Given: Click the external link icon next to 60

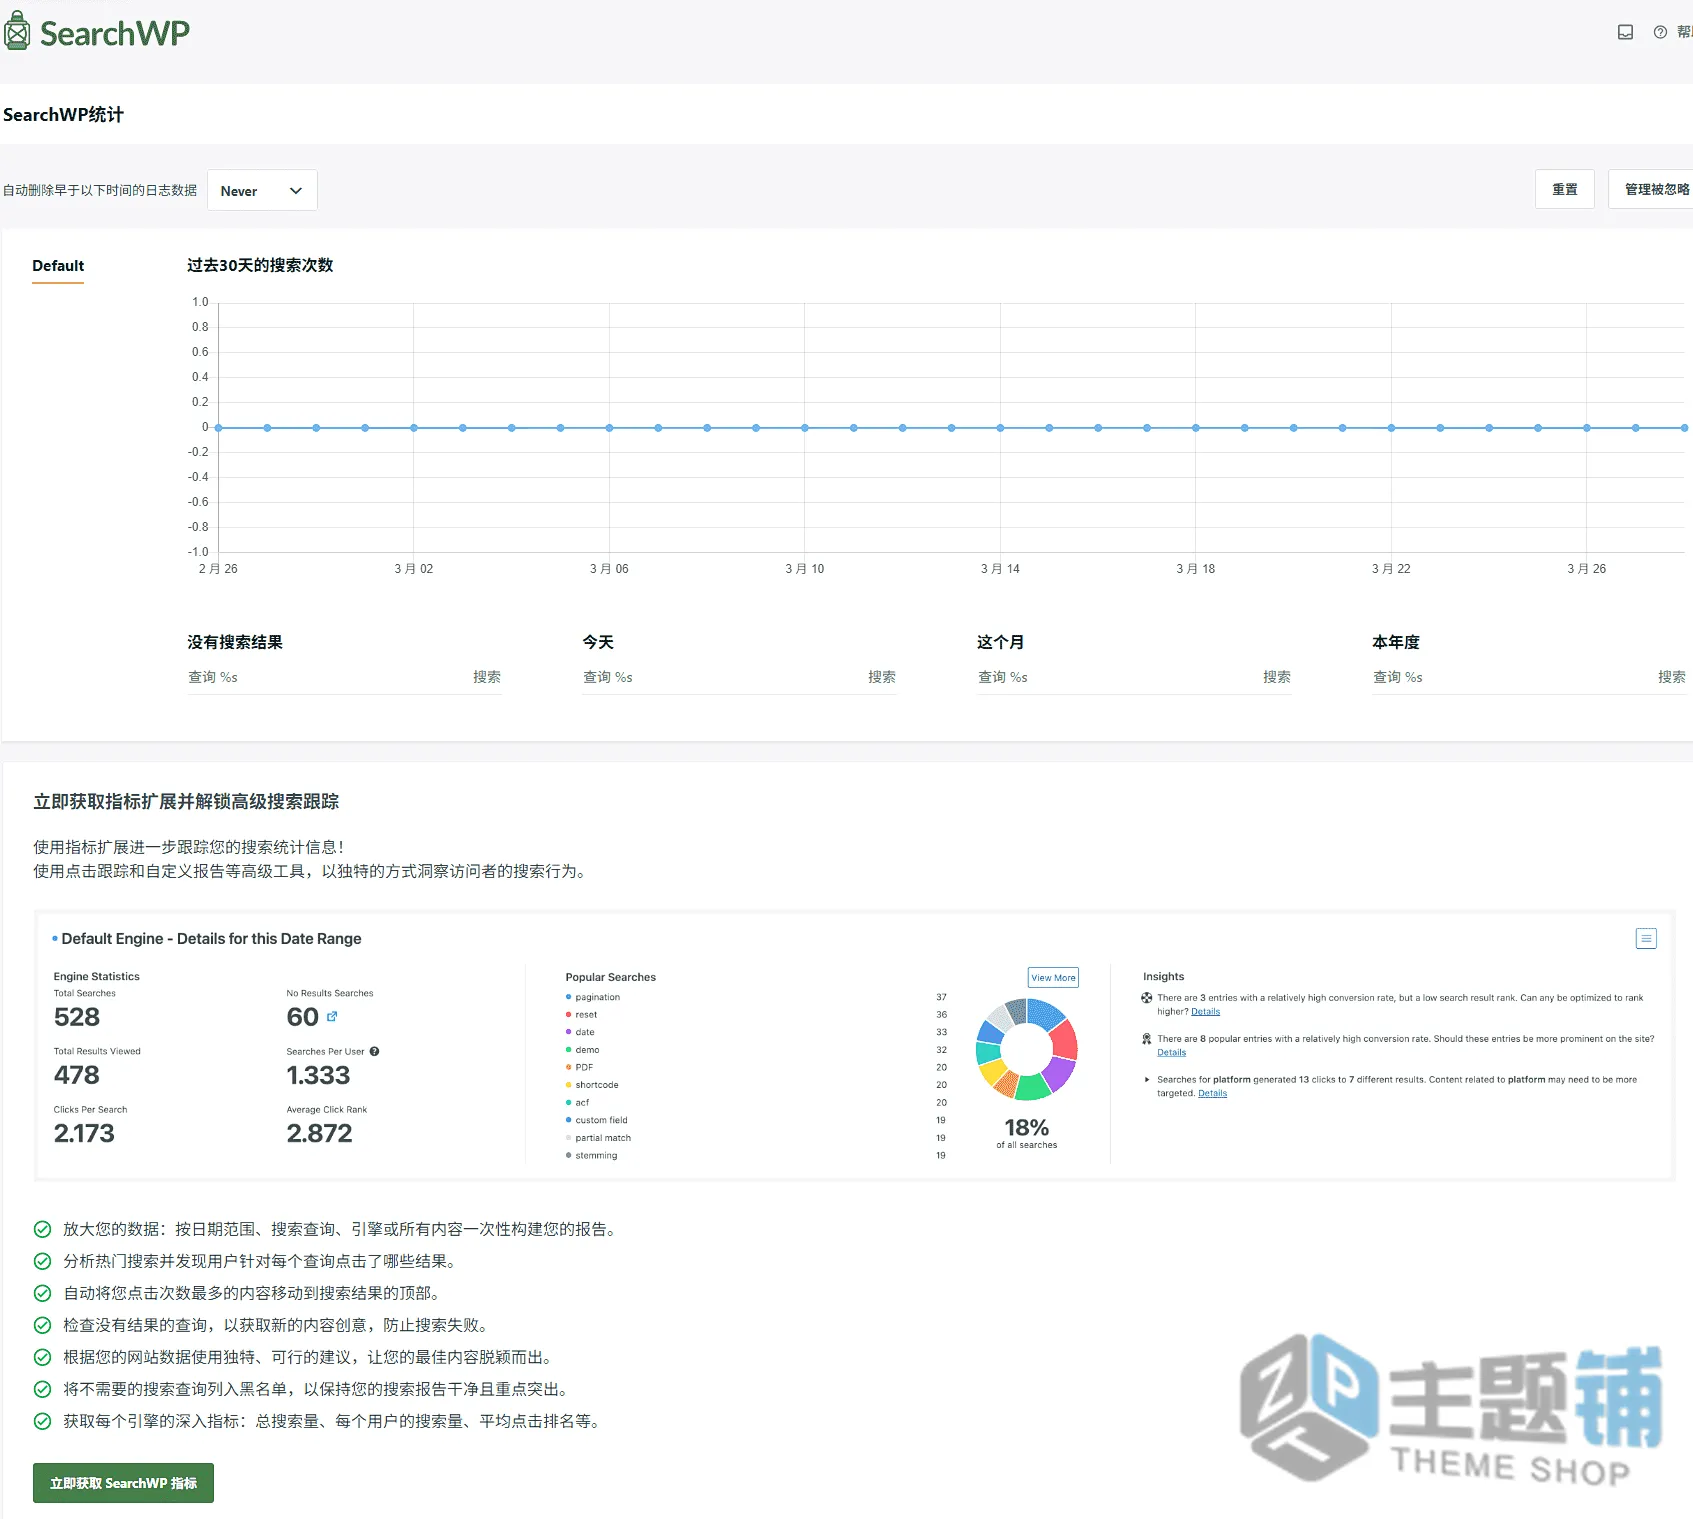Looking at the screenshot, I should [x=332, y=1016].
